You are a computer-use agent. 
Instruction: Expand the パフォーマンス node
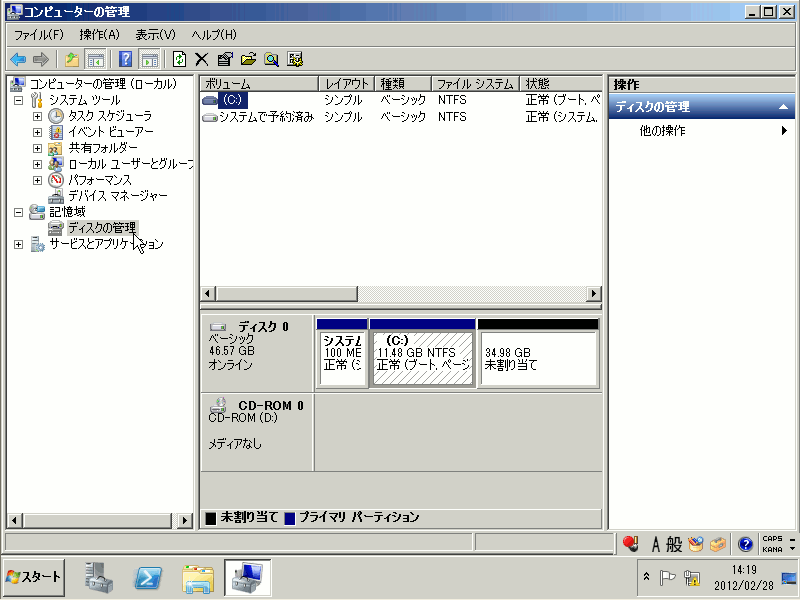pyautogui.click(x=37, y=180)
